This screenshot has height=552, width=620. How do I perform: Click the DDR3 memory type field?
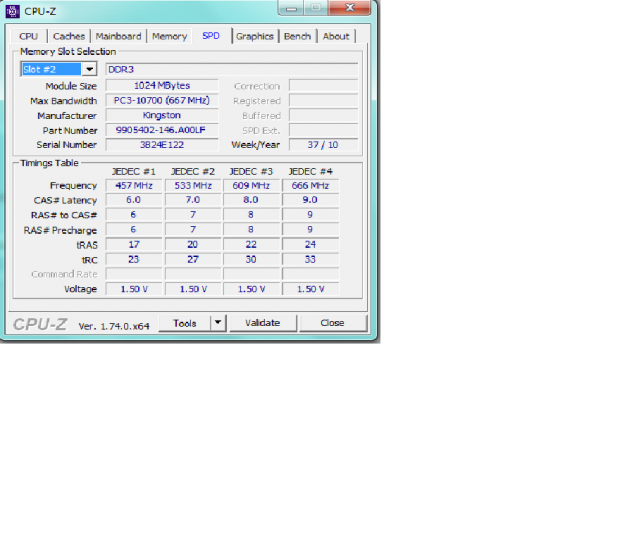(232, 70)
